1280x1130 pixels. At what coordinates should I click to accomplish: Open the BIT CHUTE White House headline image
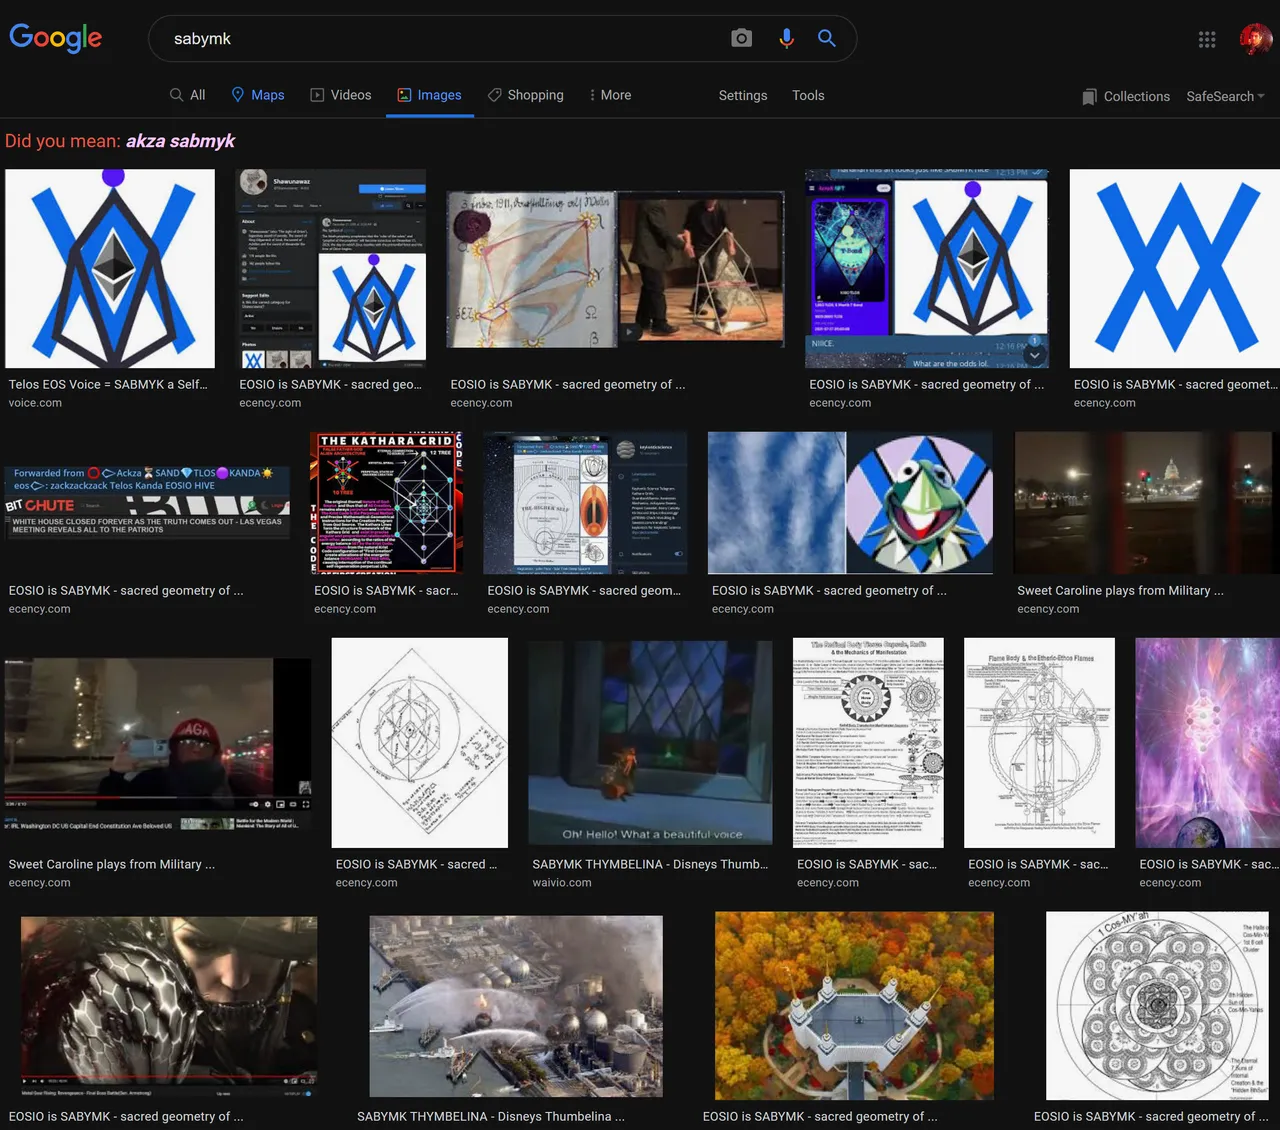tap(147, 503)
